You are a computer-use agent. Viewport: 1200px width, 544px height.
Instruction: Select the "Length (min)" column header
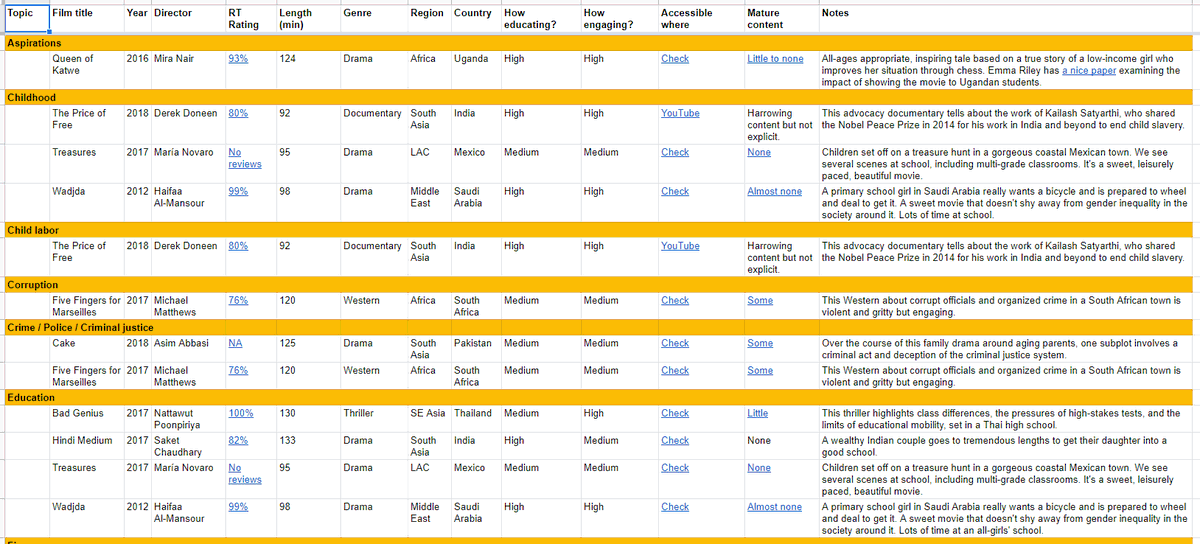click(x=307, y=19)
